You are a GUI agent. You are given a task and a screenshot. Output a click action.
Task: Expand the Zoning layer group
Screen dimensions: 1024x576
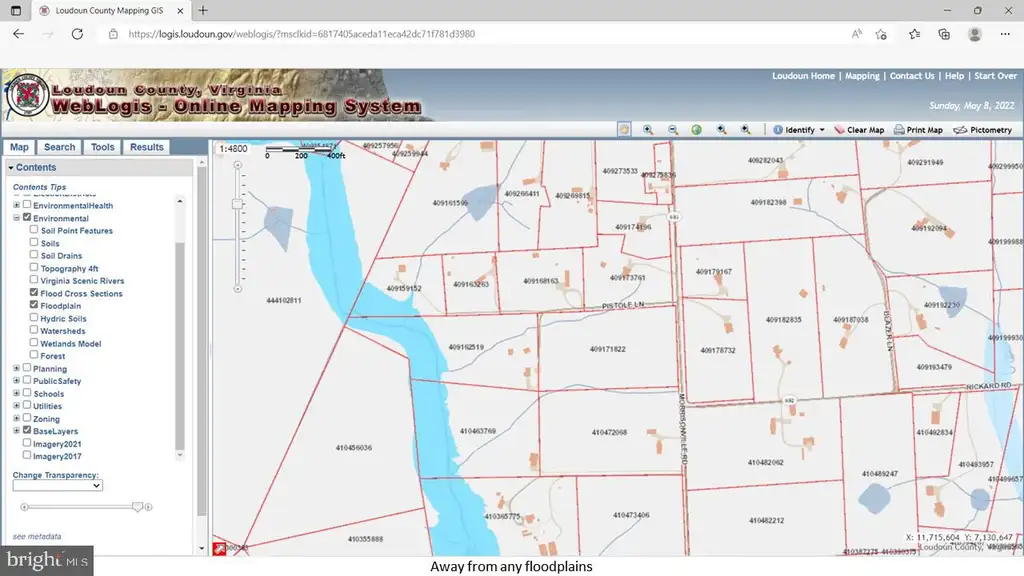pos(16,418)
